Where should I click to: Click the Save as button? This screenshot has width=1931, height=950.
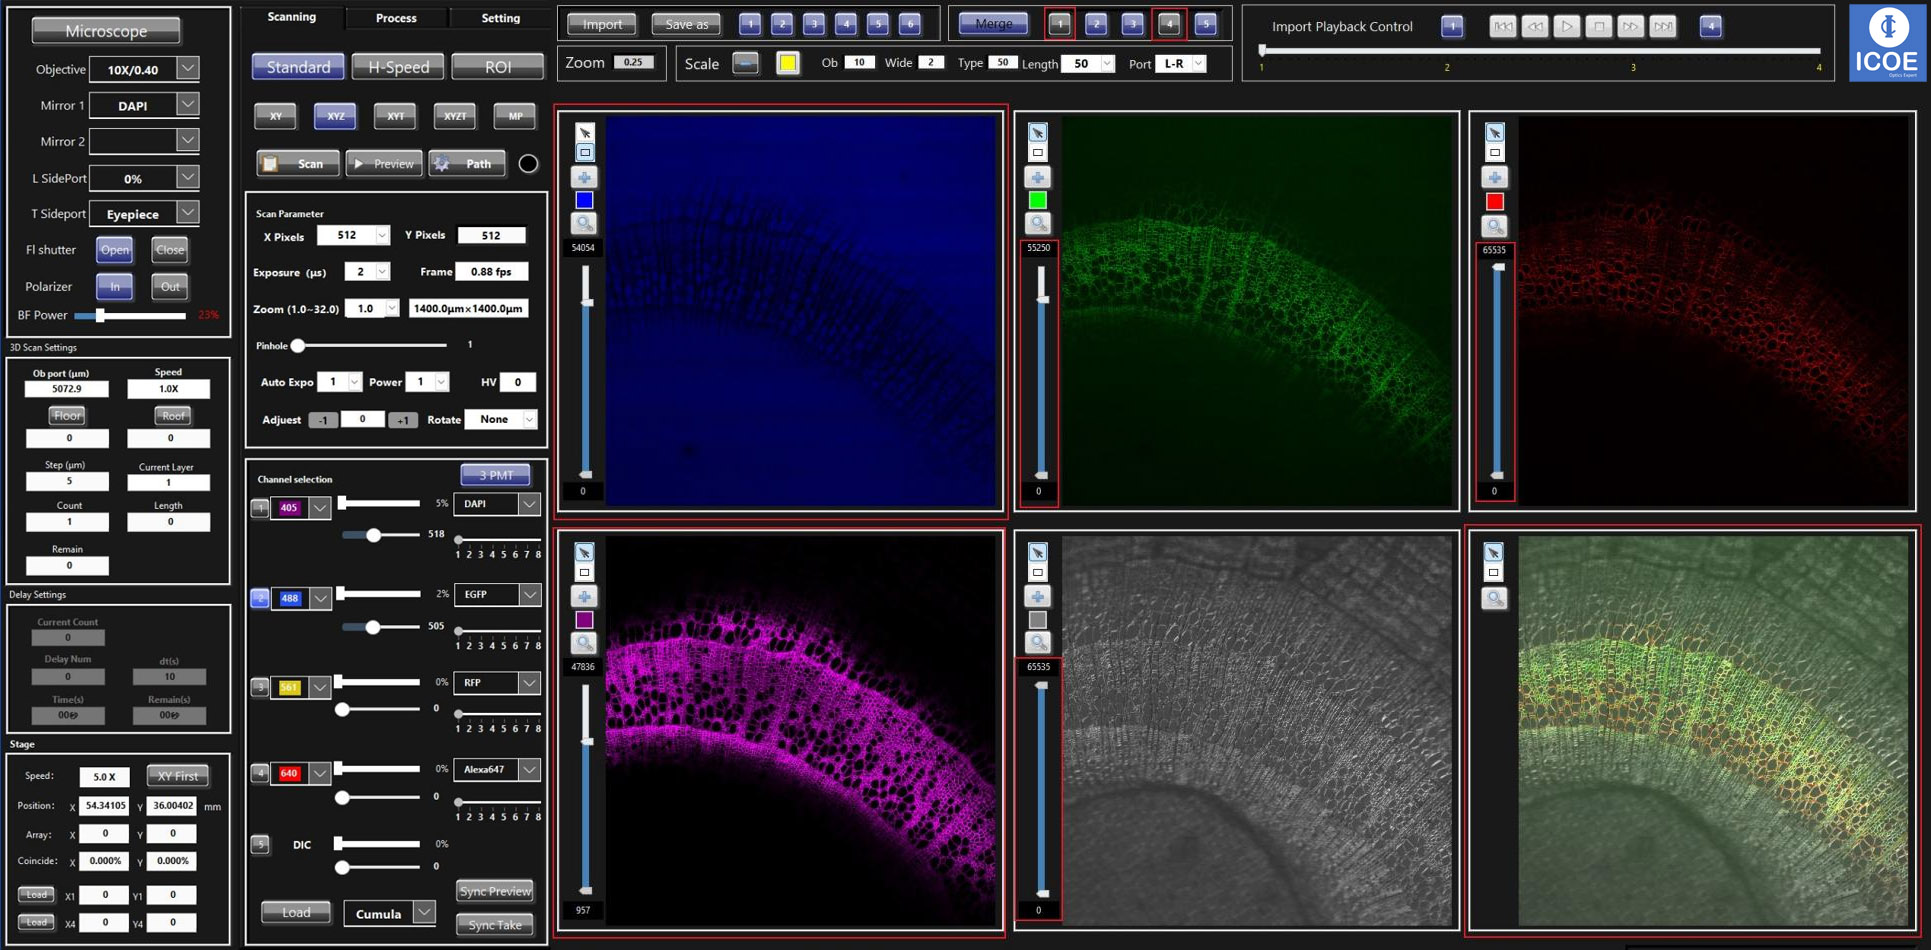[686, 24]
